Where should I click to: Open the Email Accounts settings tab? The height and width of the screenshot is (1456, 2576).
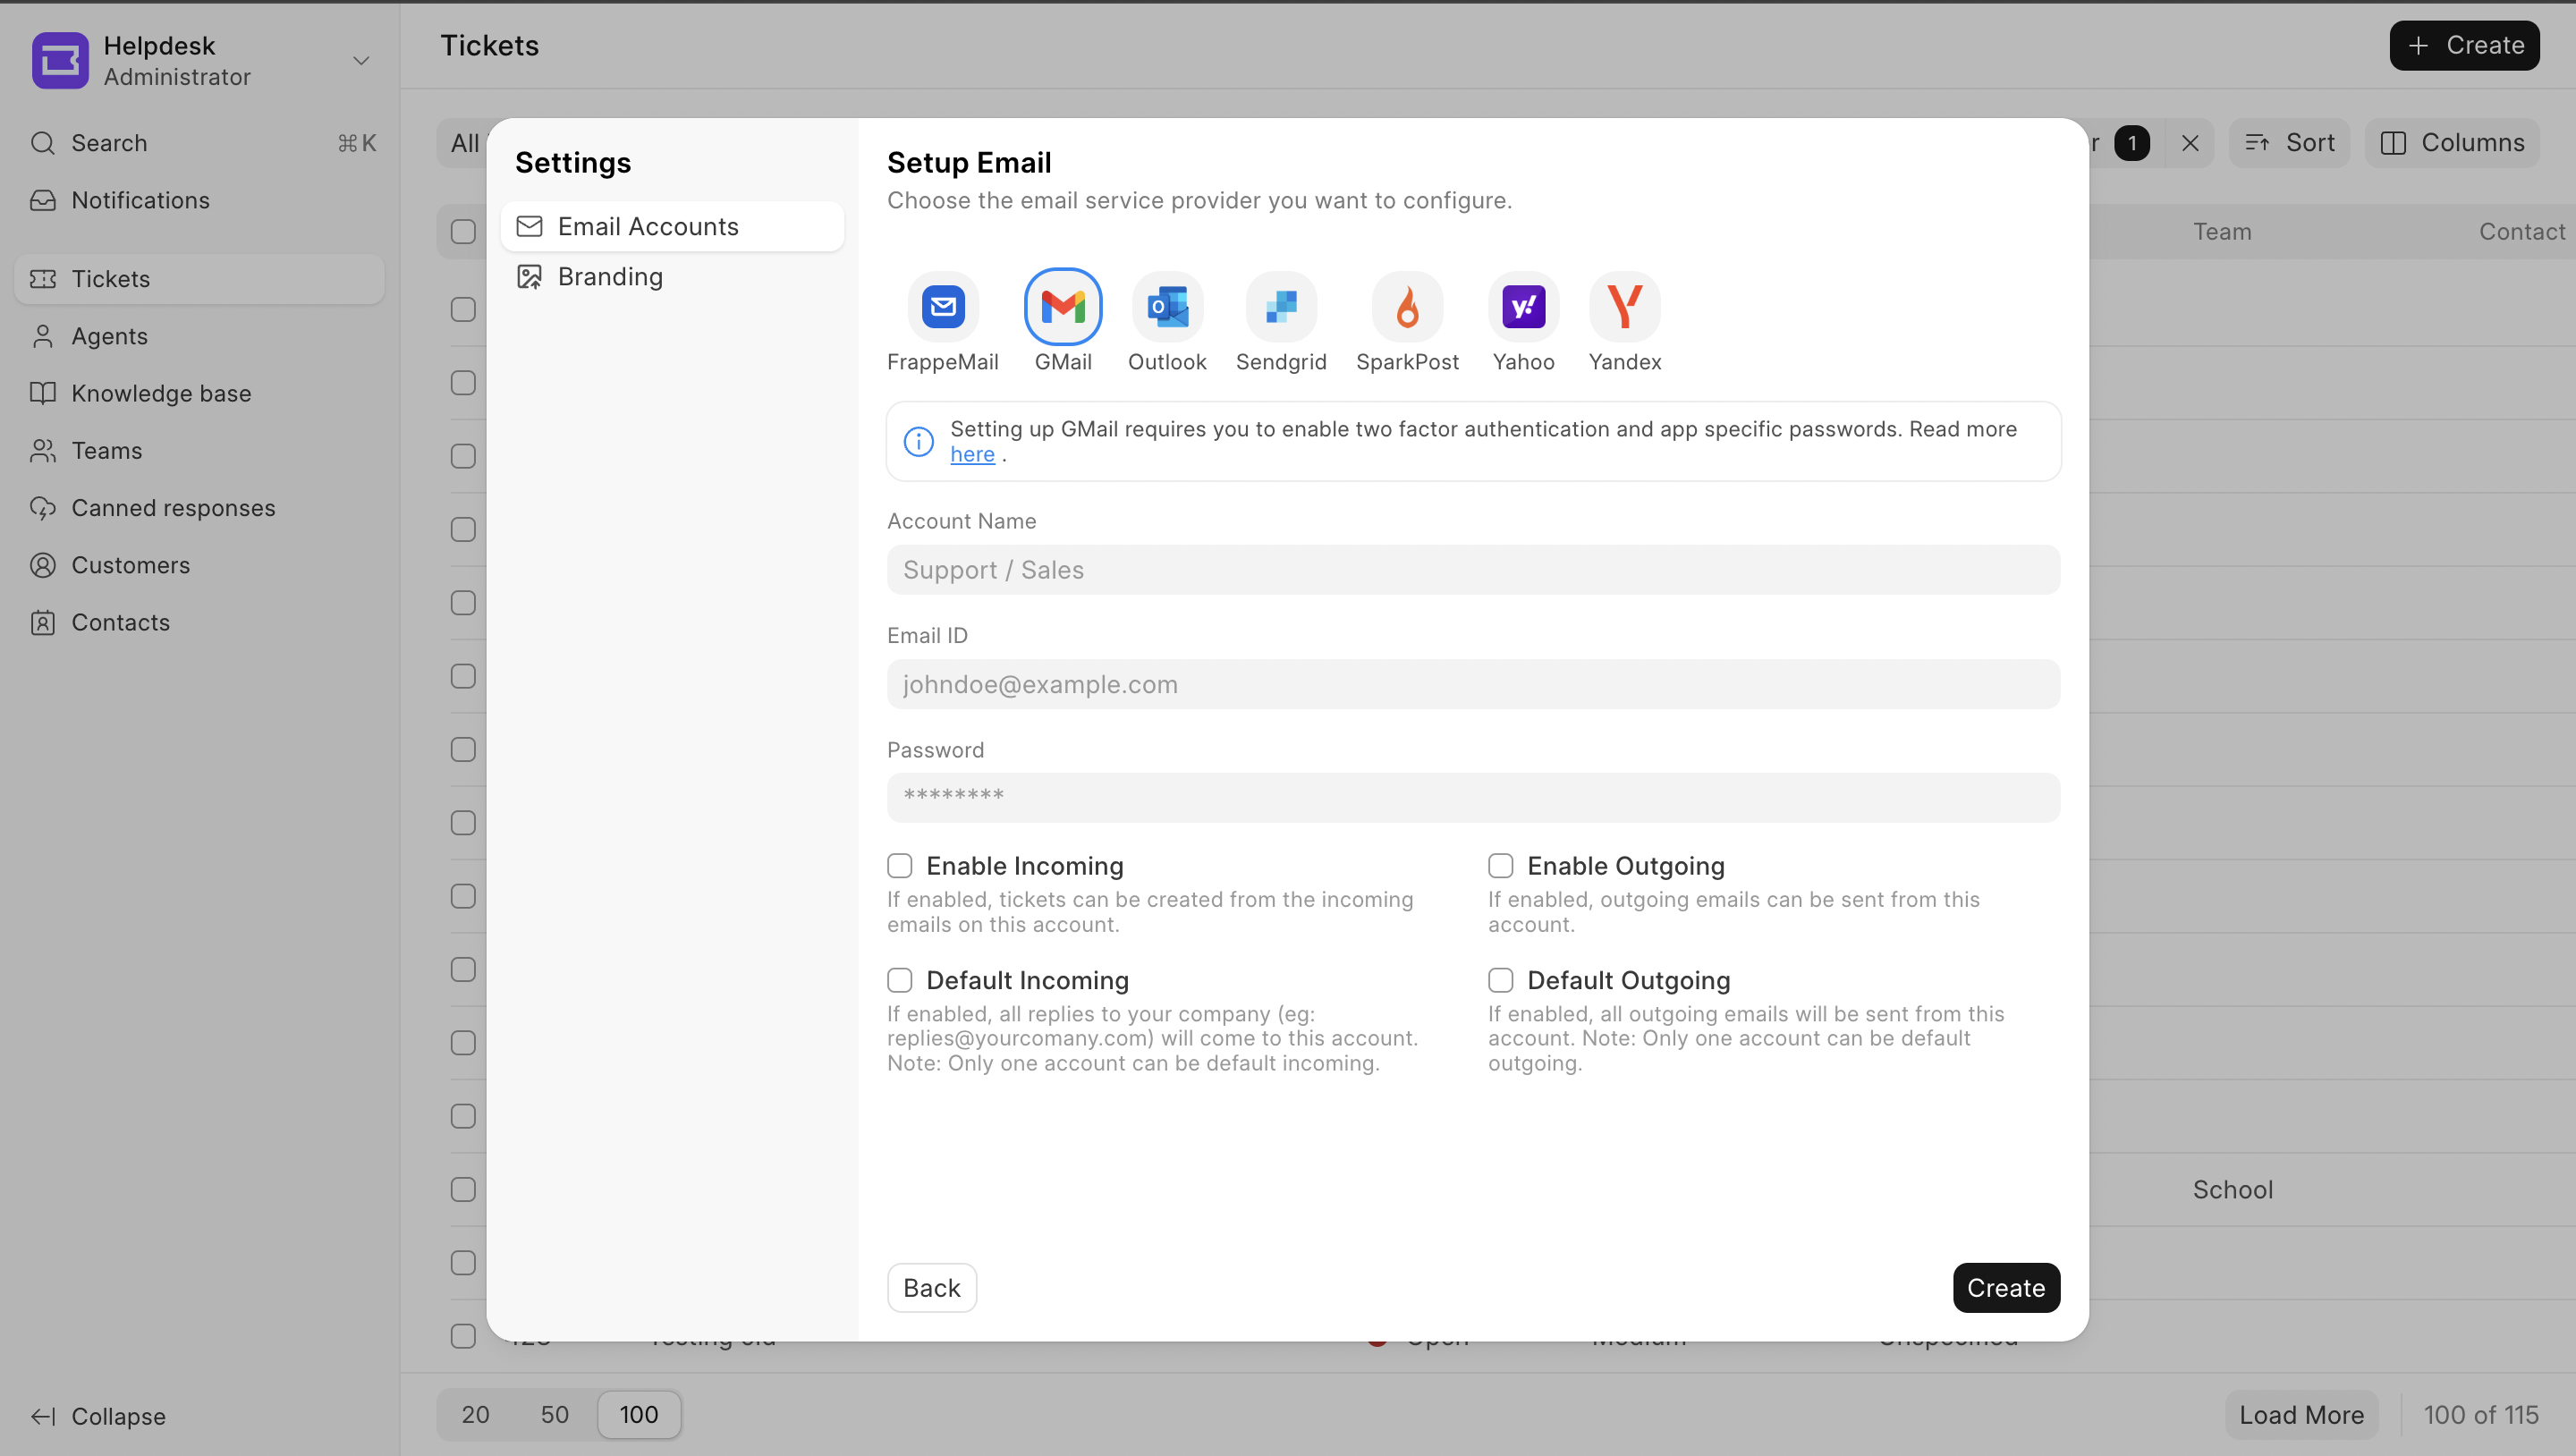pos(672,227)
